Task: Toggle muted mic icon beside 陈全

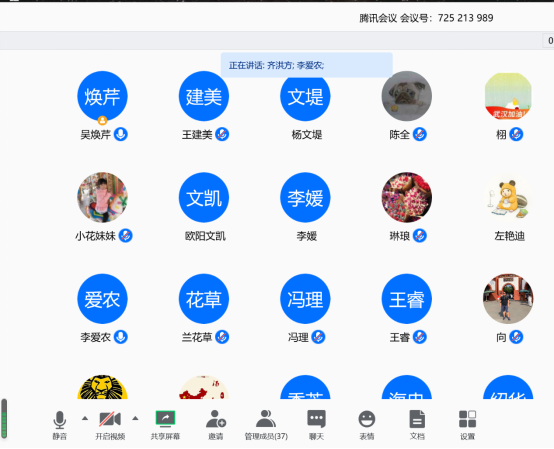Action: (x=420, y=134)
